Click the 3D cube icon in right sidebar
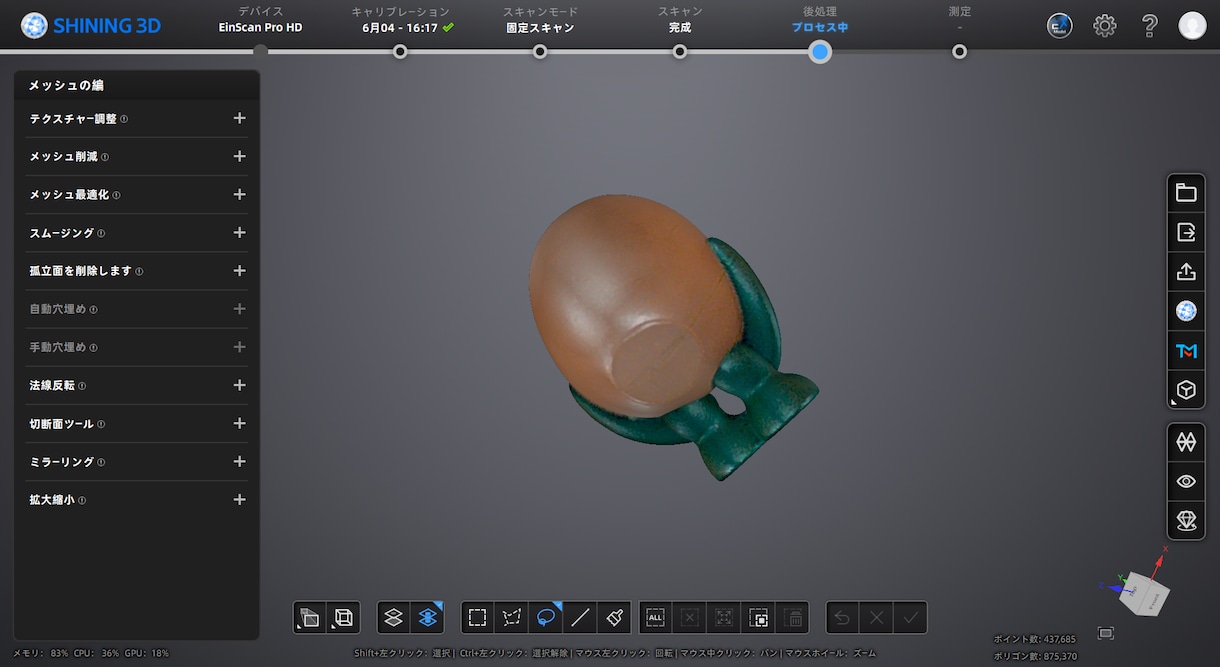The image size is (1220, 667). coord(1186,389)
